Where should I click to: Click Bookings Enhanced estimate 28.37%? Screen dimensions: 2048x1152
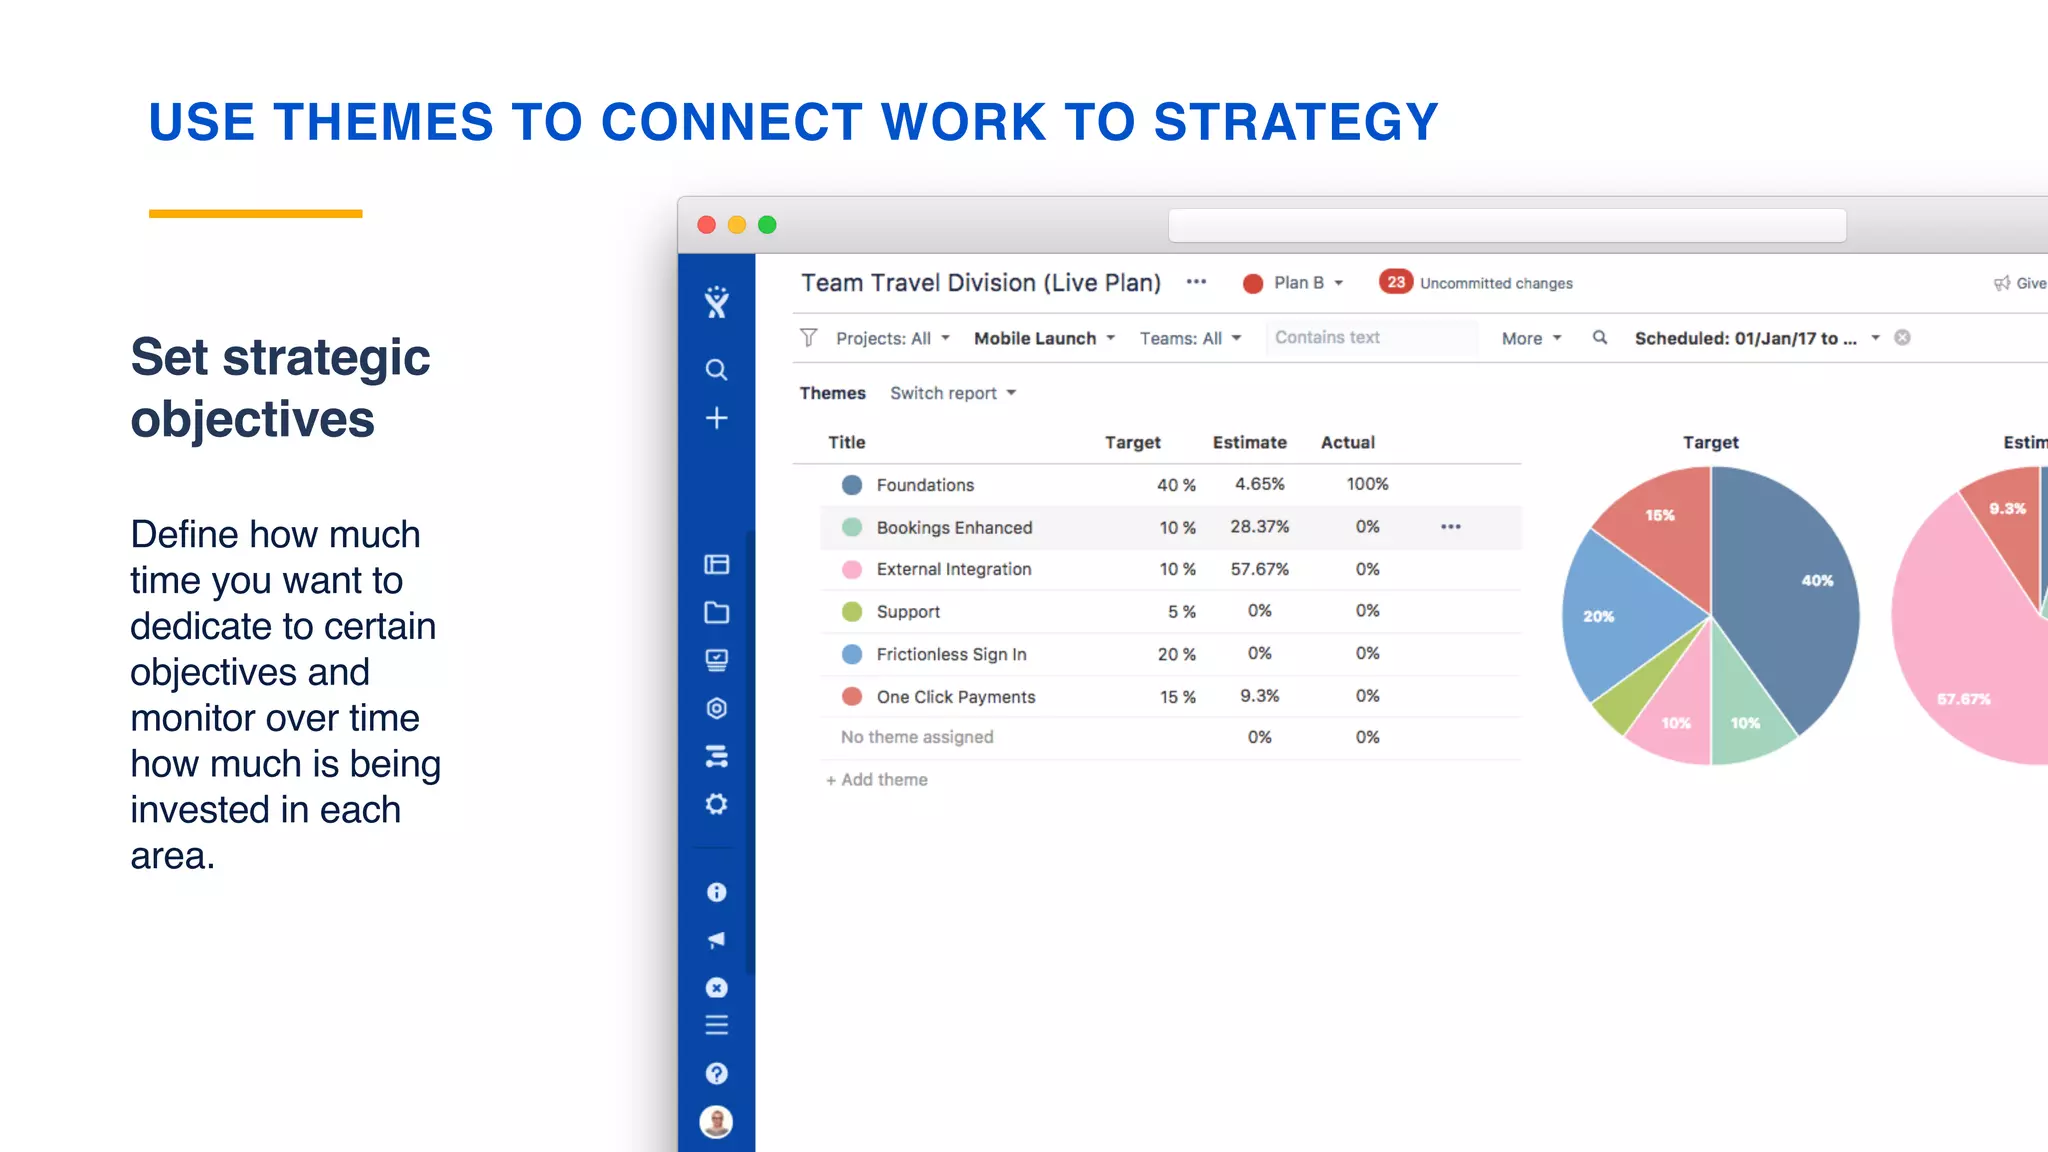(1259, 526)
